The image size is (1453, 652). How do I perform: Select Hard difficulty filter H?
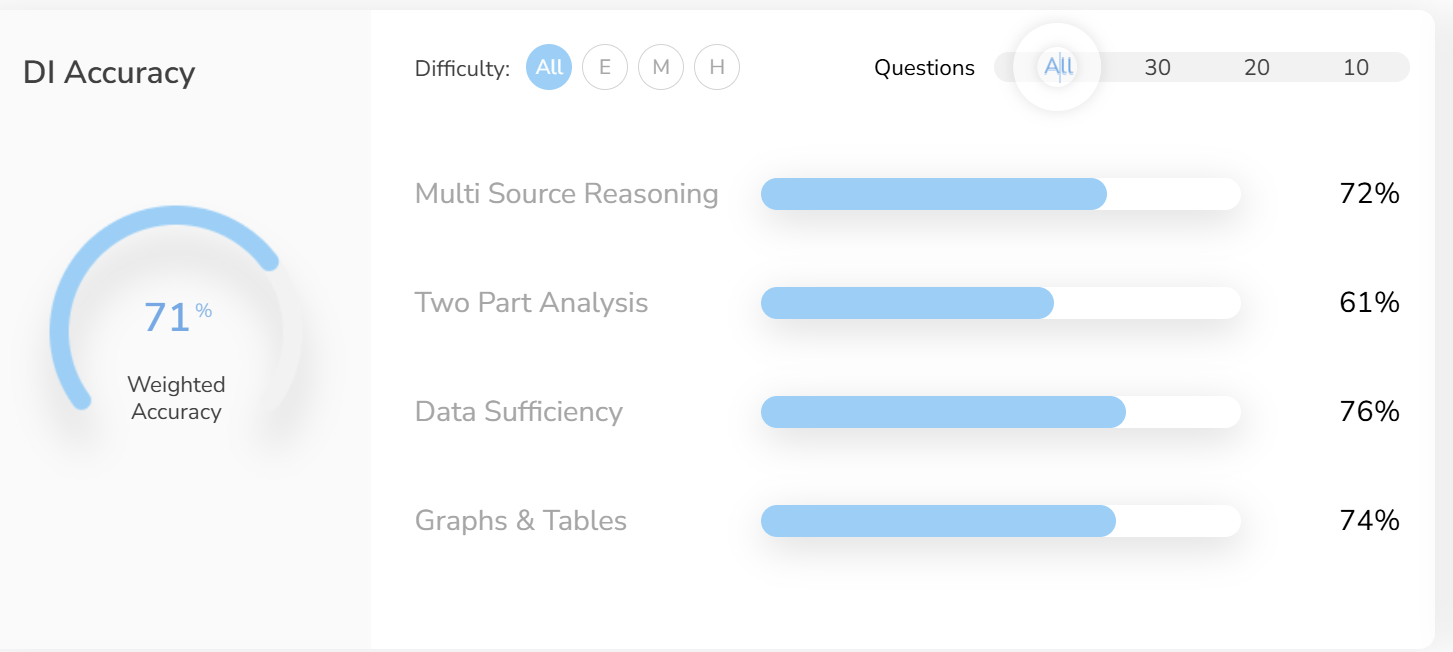coord(717,68)
